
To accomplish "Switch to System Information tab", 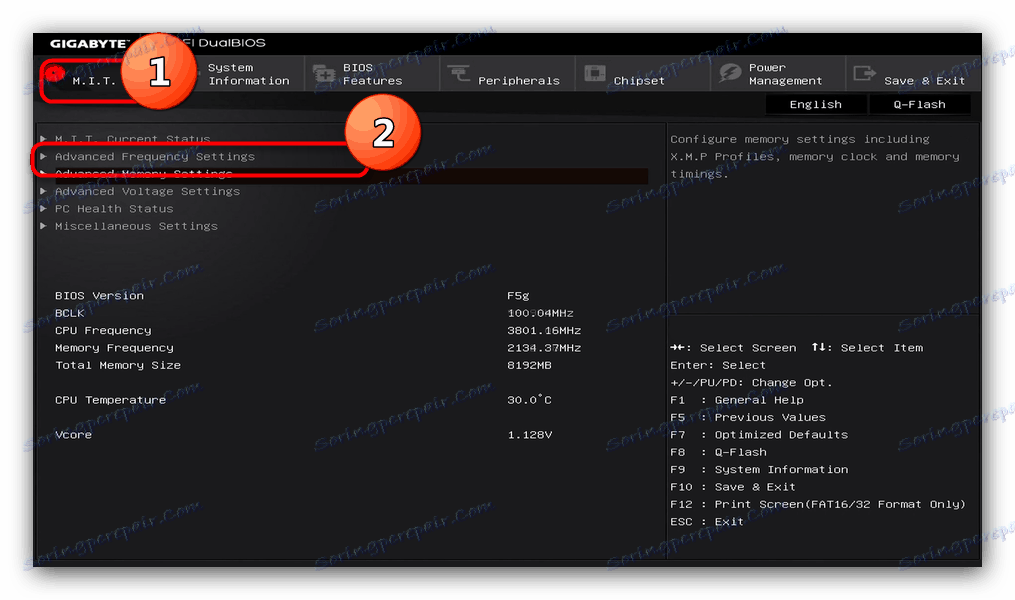I will (x=248, y=74).
